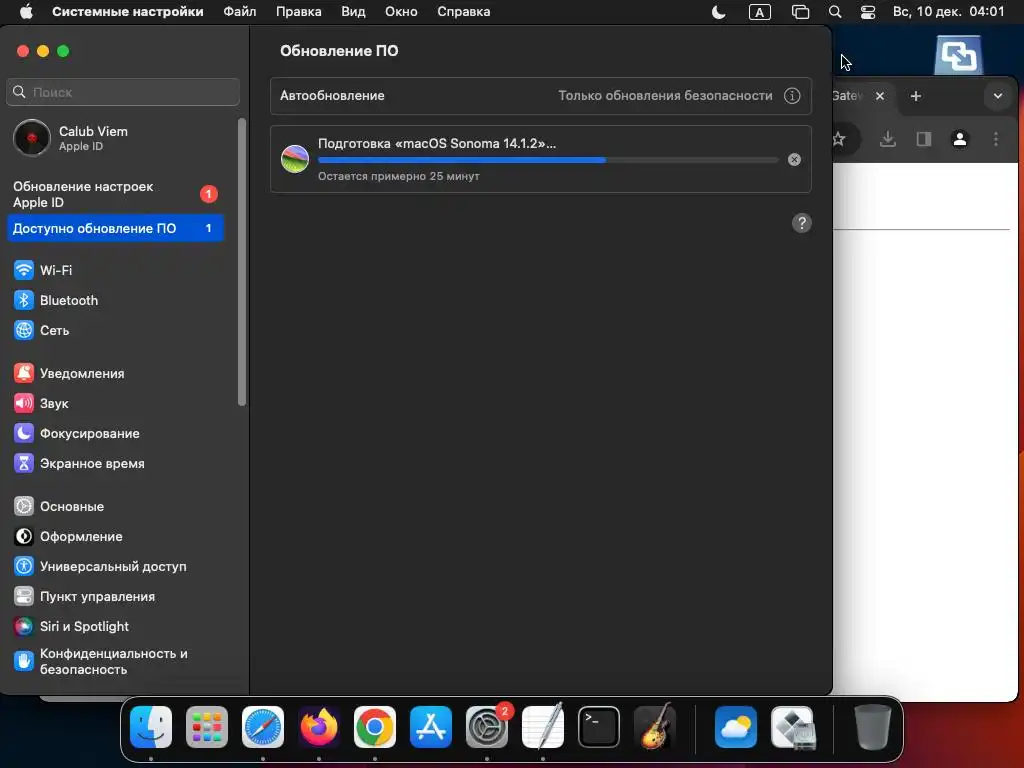Open Экранное время settings
Image resolution: width=1024 pixels, height=768 pixels.
click(118, 463)
